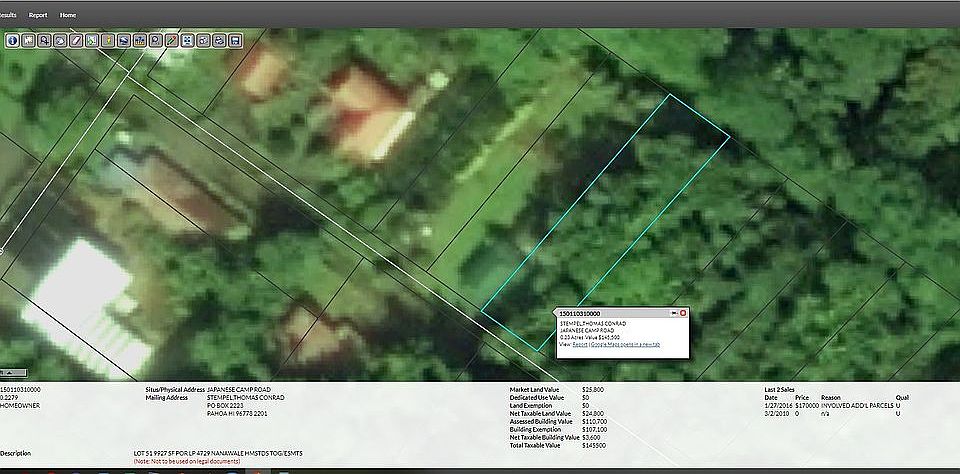This screenshot has width=960, height=474.
Task: Click the INVOLVED ADD'L PARCELS reason
Action: tap(857, 405)
